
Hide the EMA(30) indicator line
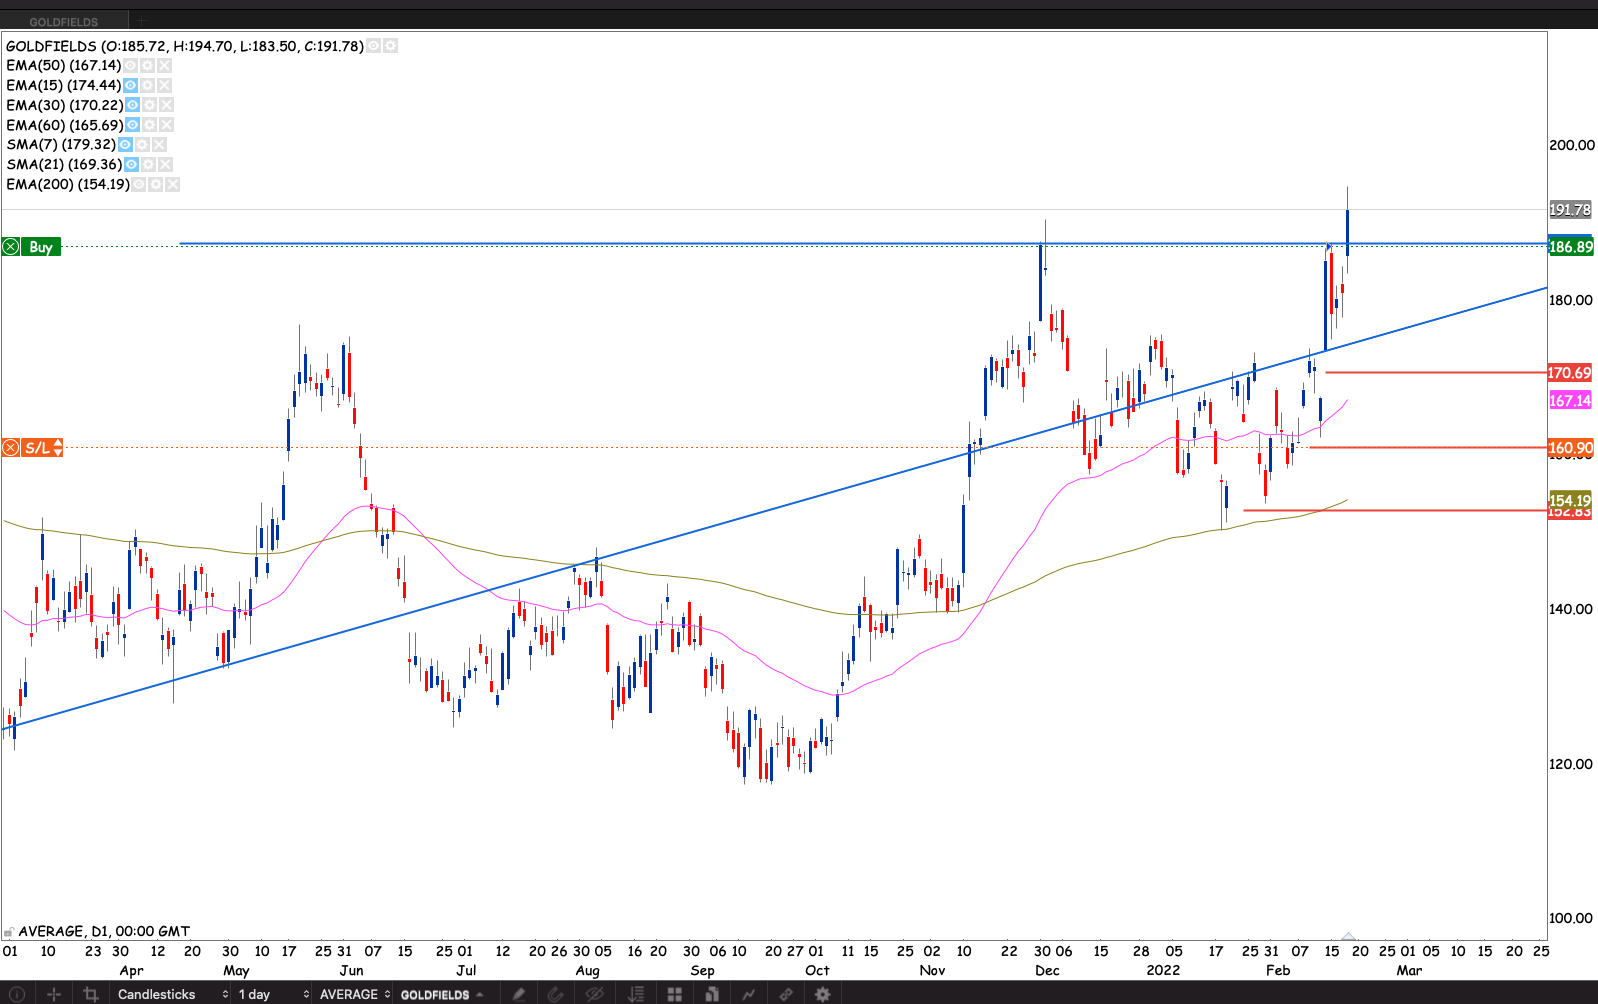click(x=132, y=105)
